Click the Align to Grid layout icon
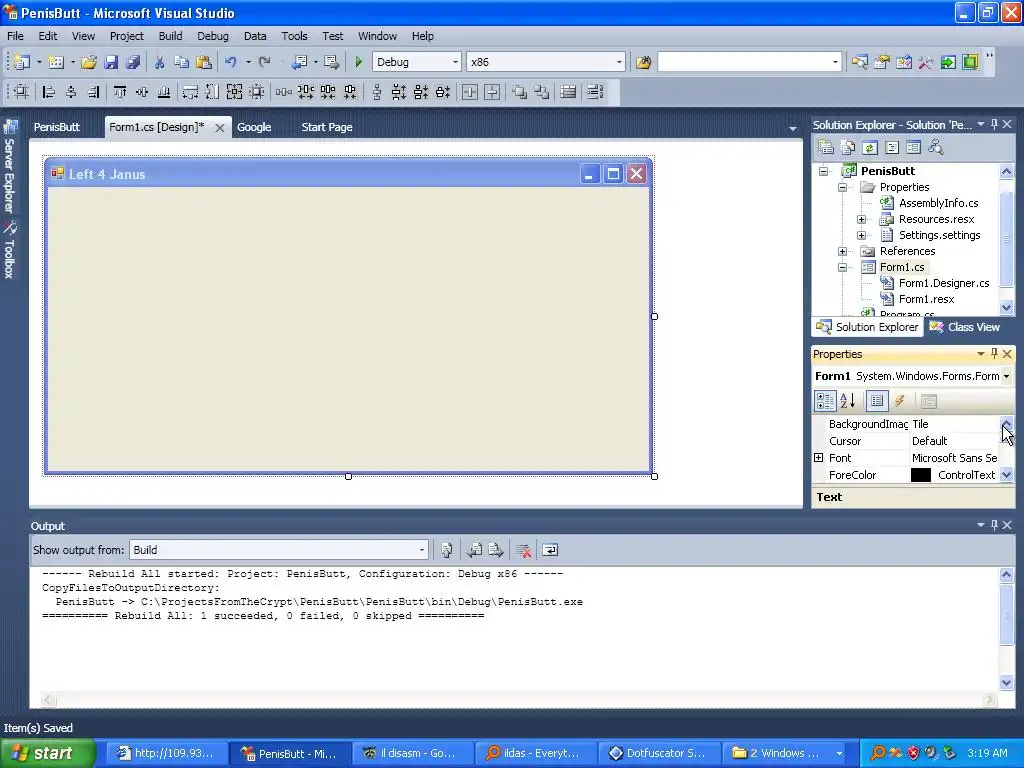Image resolution: width=1024 pixels, height=768 pixels. [22, 92]
